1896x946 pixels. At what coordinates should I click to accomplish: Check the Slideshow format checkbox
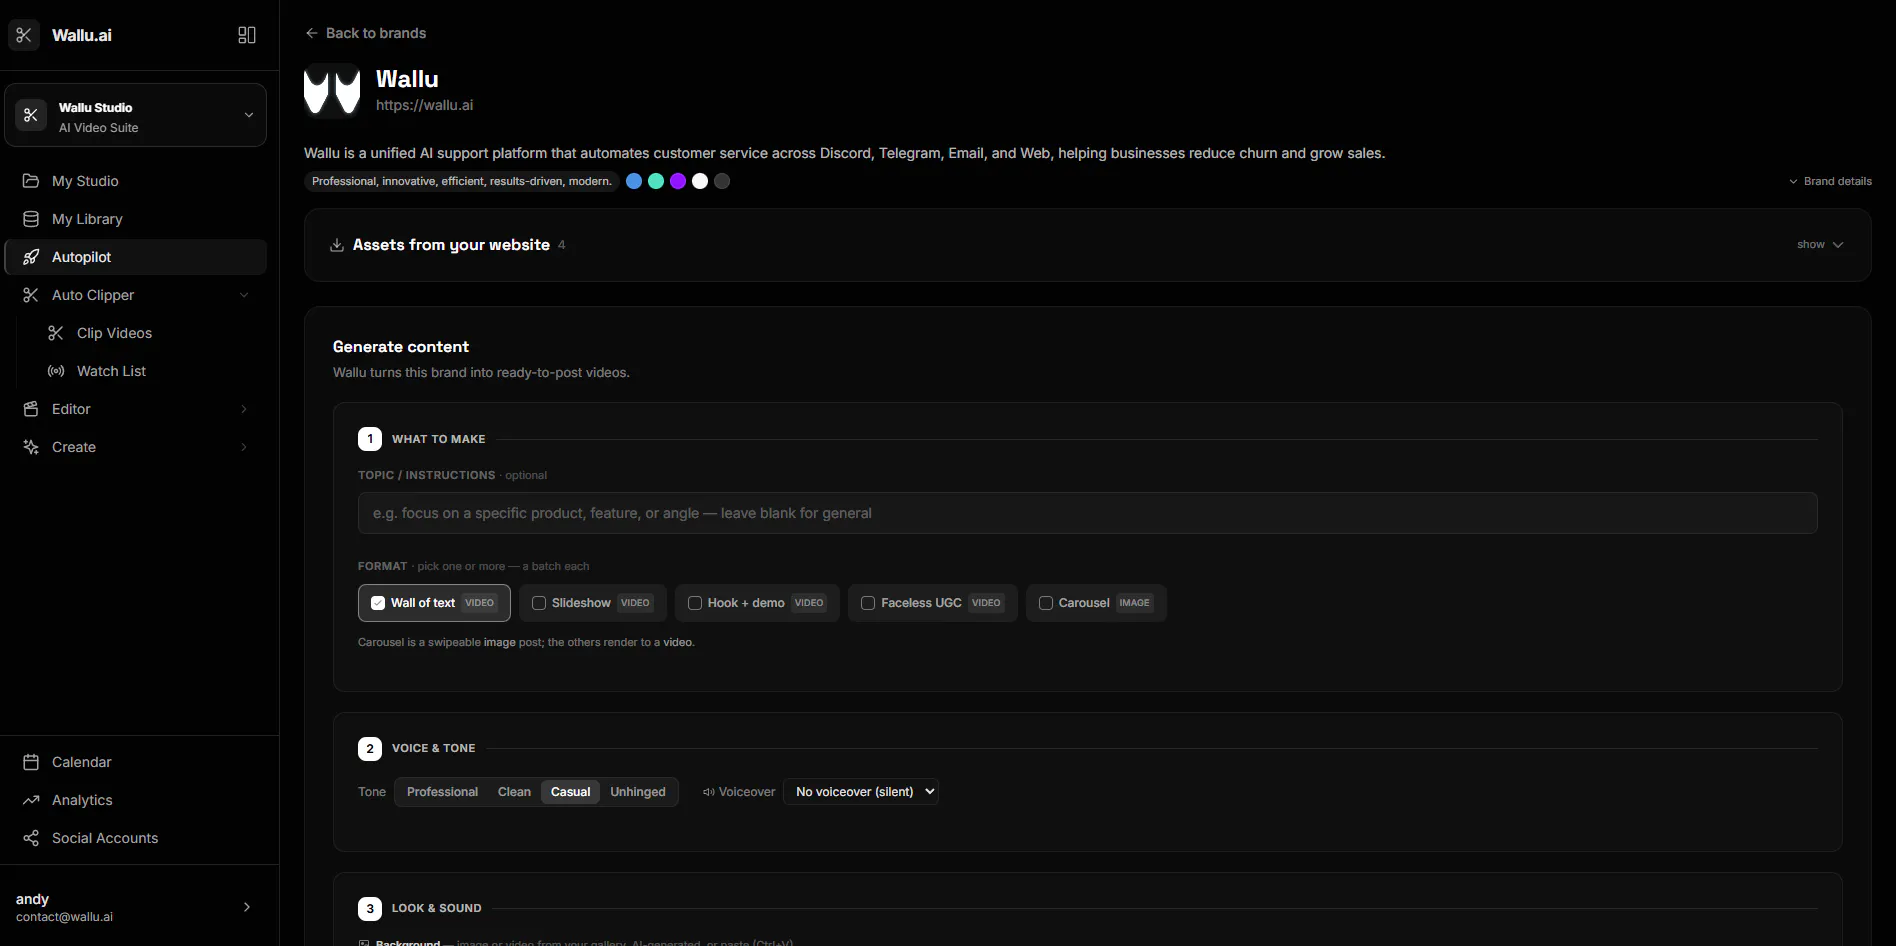(x=539, y=603)
